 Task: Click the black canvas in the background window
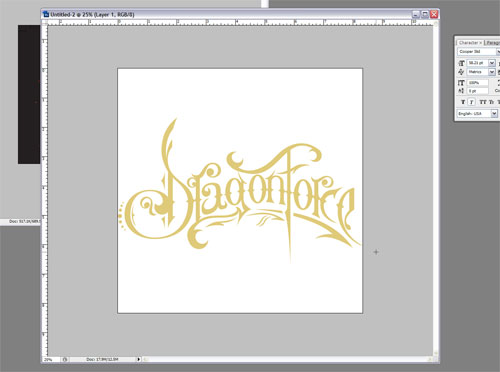tap(29, 94)
